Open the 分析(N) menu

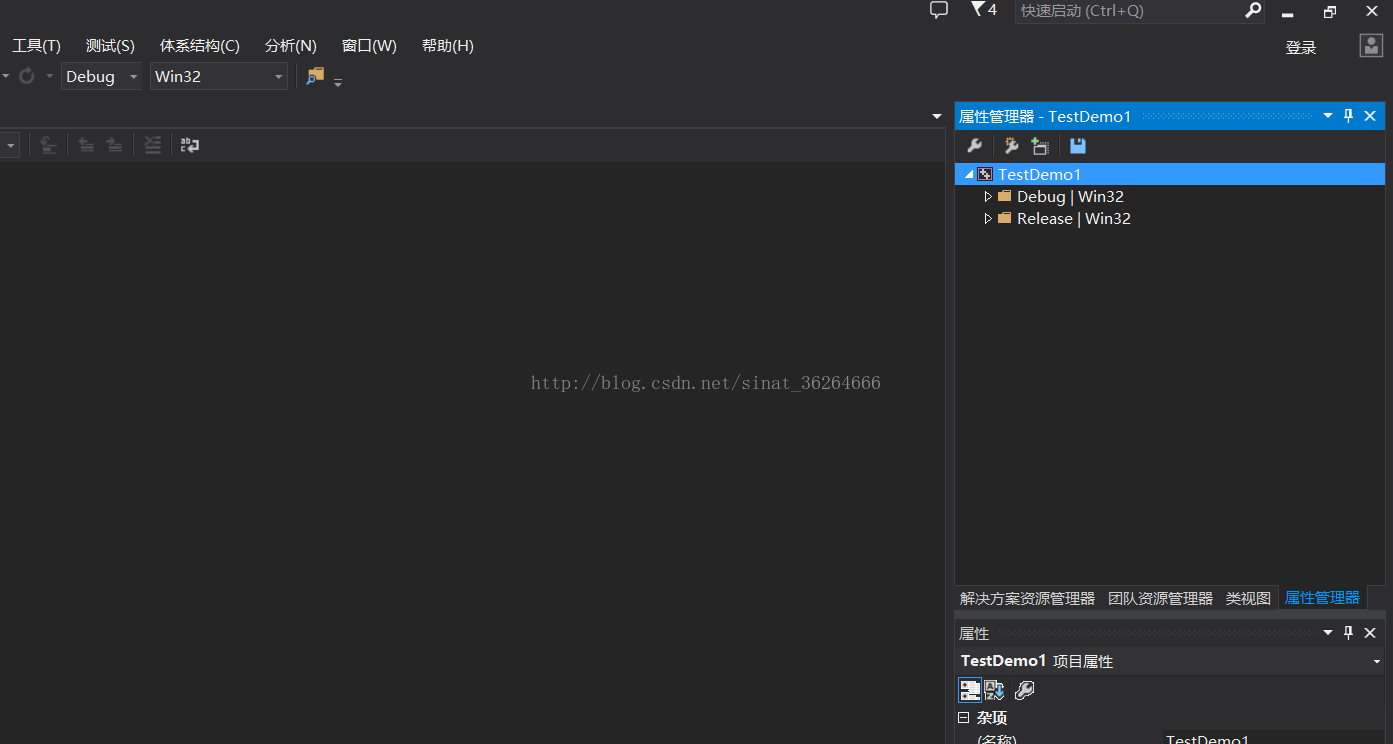click(x=291, y=46)
